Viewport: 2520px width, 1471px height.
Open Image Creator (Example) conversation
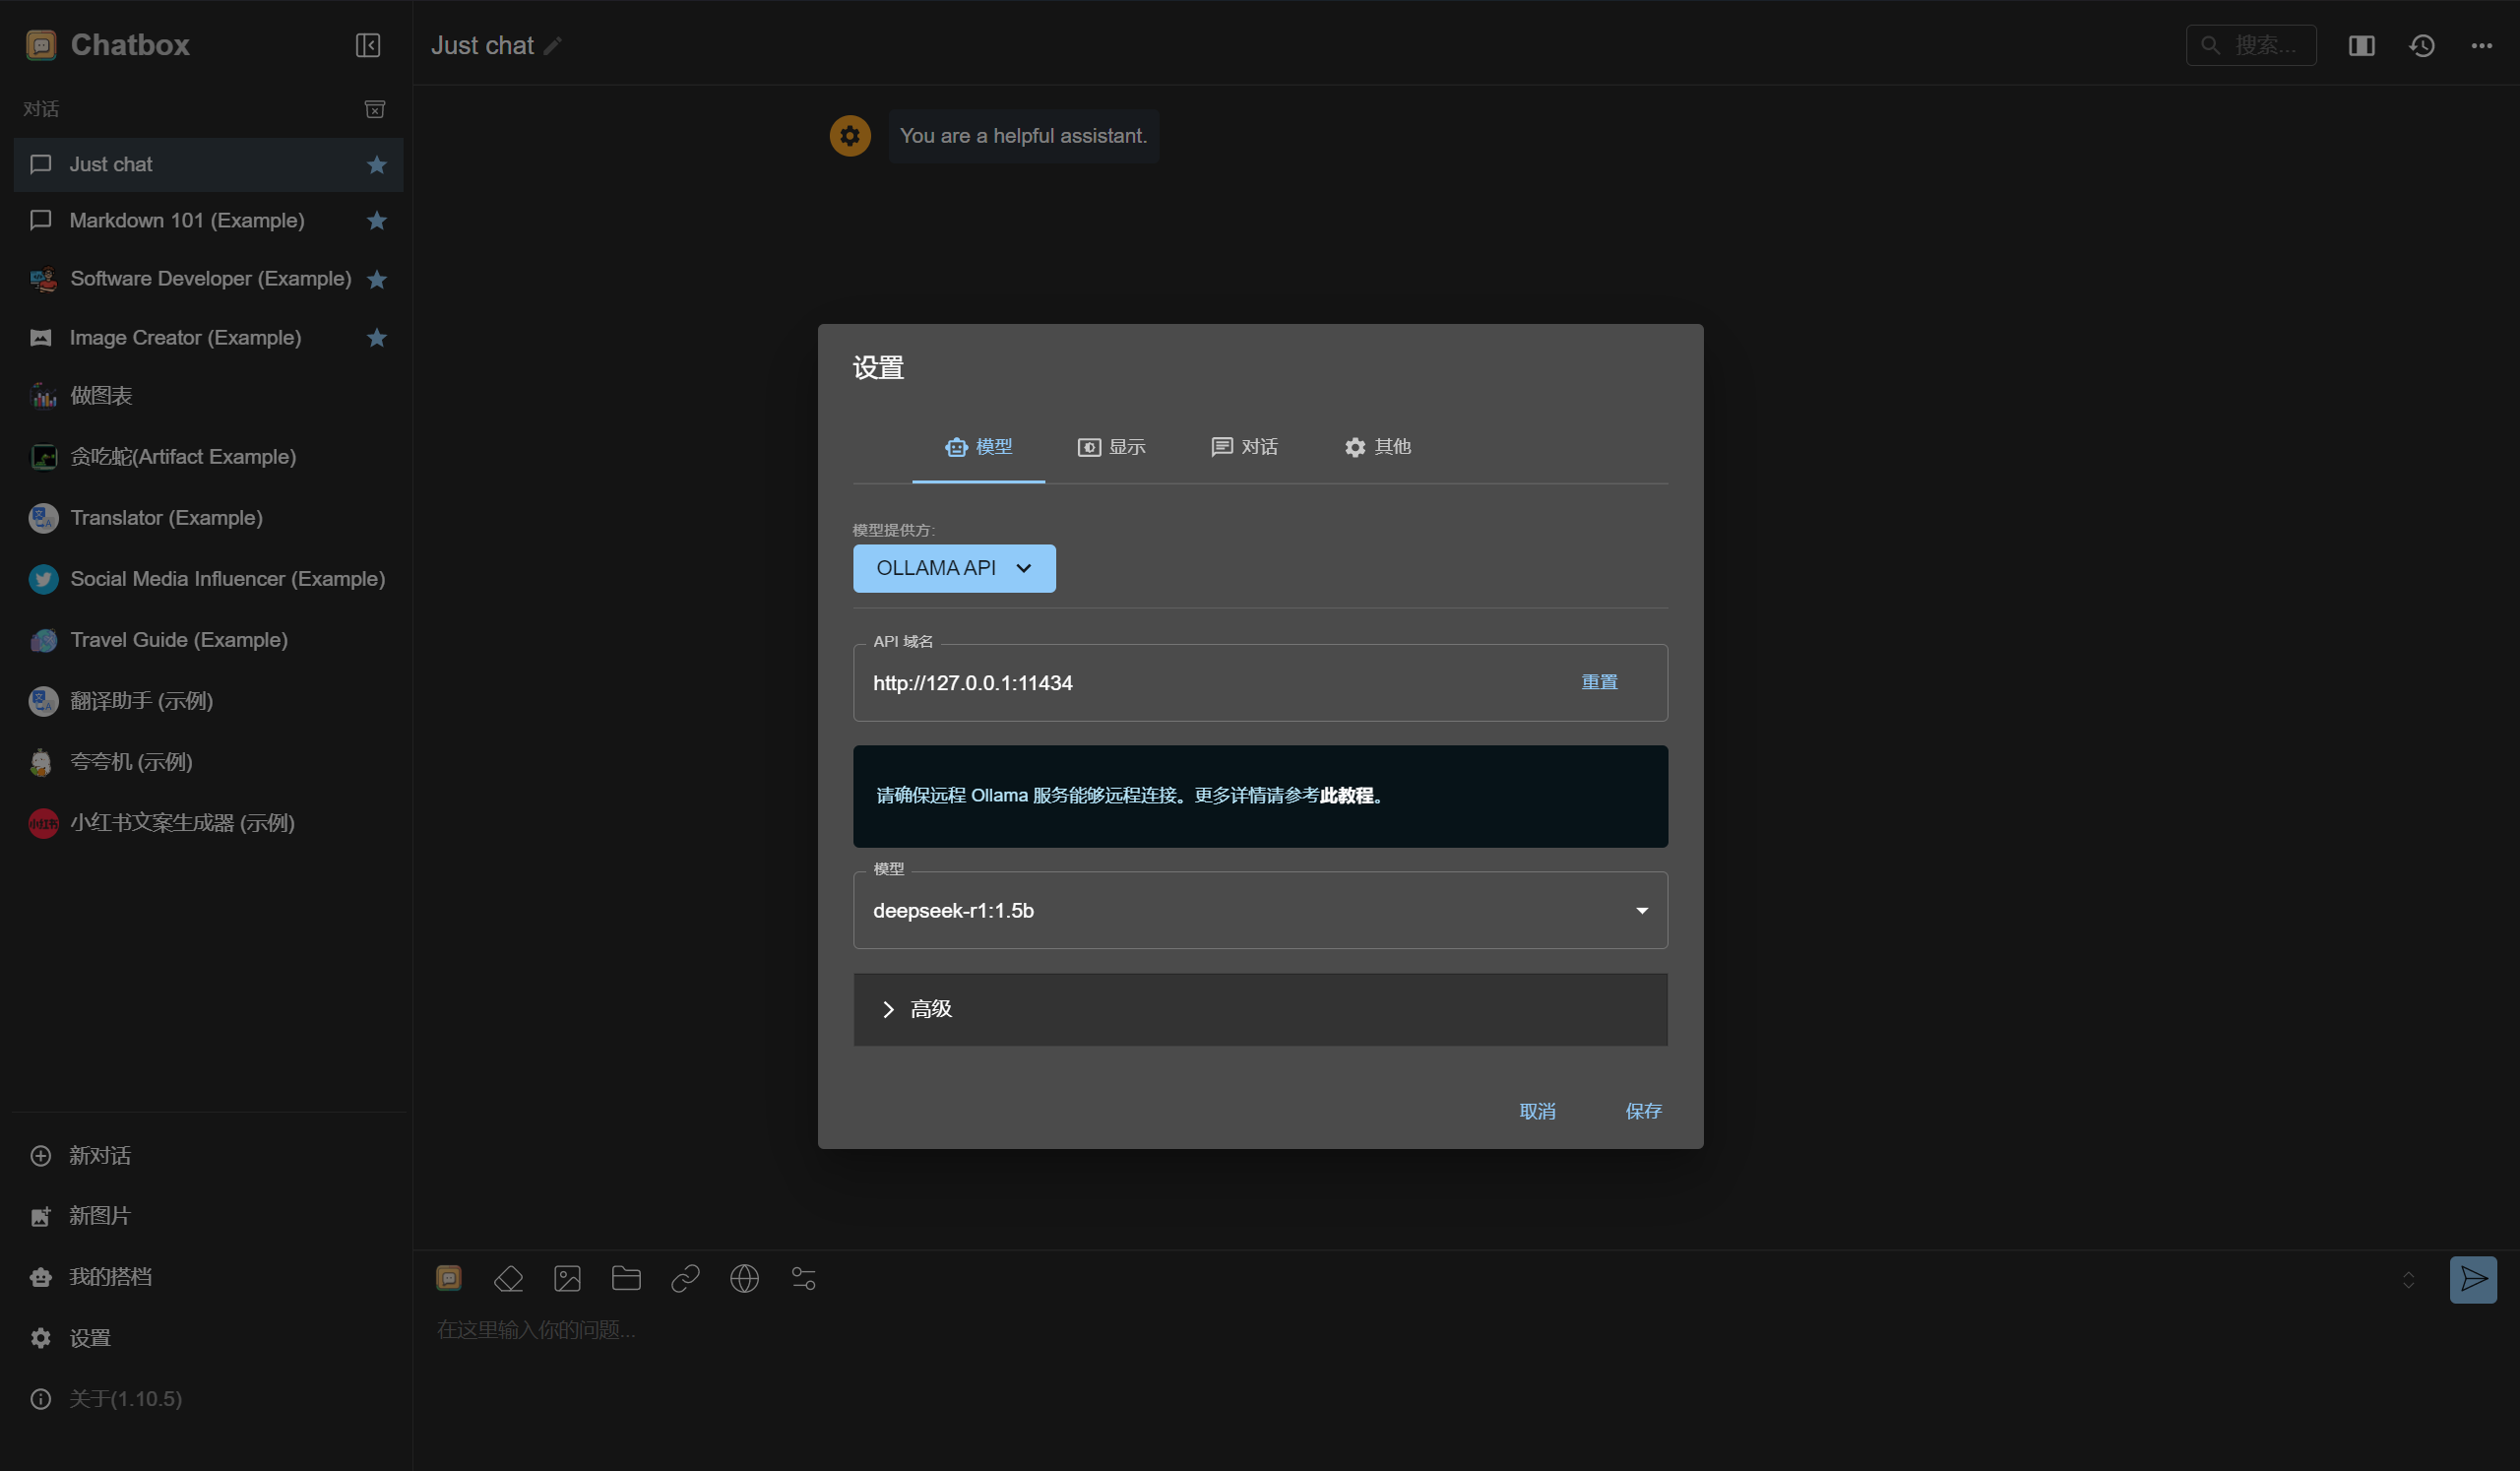pos(208,338)
